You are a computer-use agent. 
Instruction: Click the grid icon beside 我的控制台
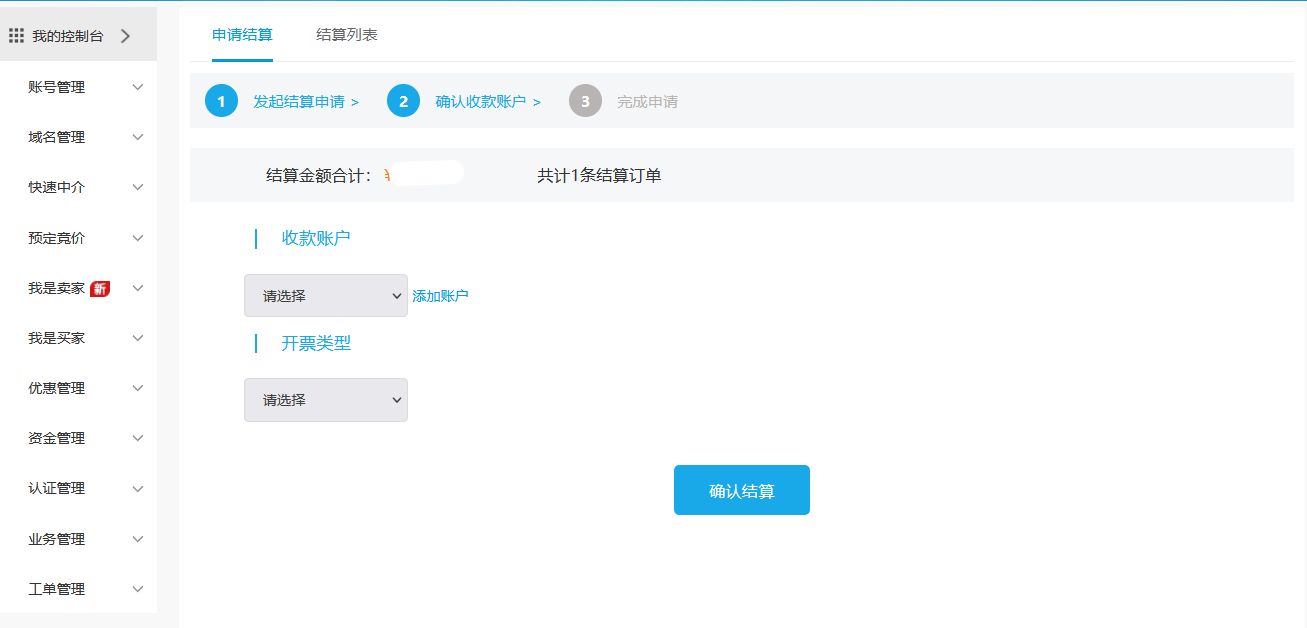tap(16, 36)
